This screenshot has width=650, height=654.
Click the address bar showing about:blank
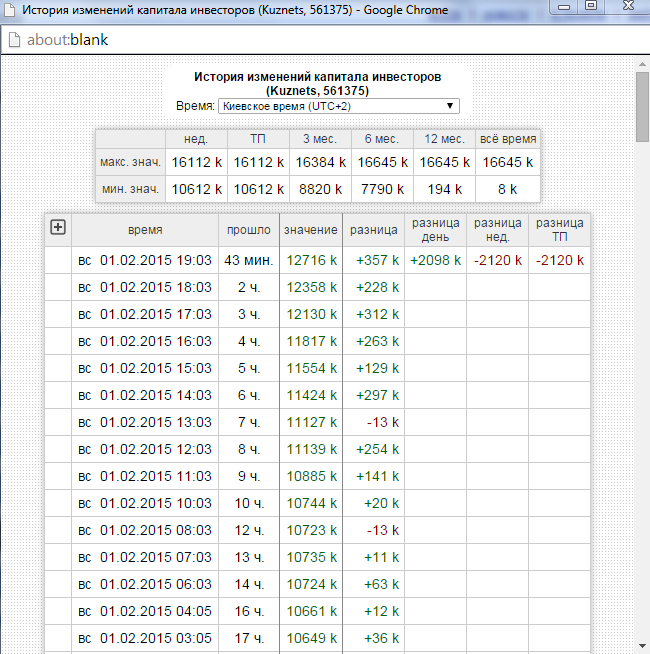300,40
